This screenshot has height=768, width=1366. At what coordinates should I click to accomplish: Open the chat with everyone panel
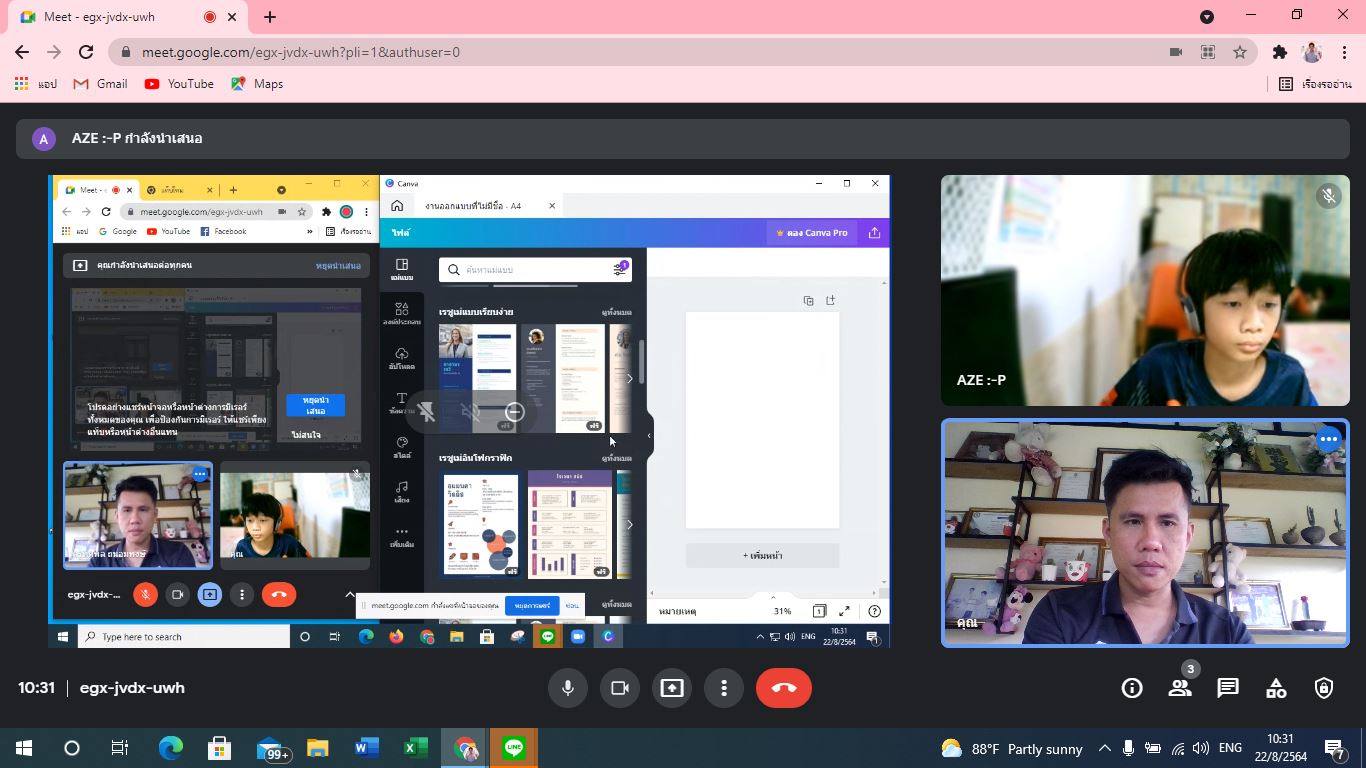pyautogui.click(x=1228, y=688)
